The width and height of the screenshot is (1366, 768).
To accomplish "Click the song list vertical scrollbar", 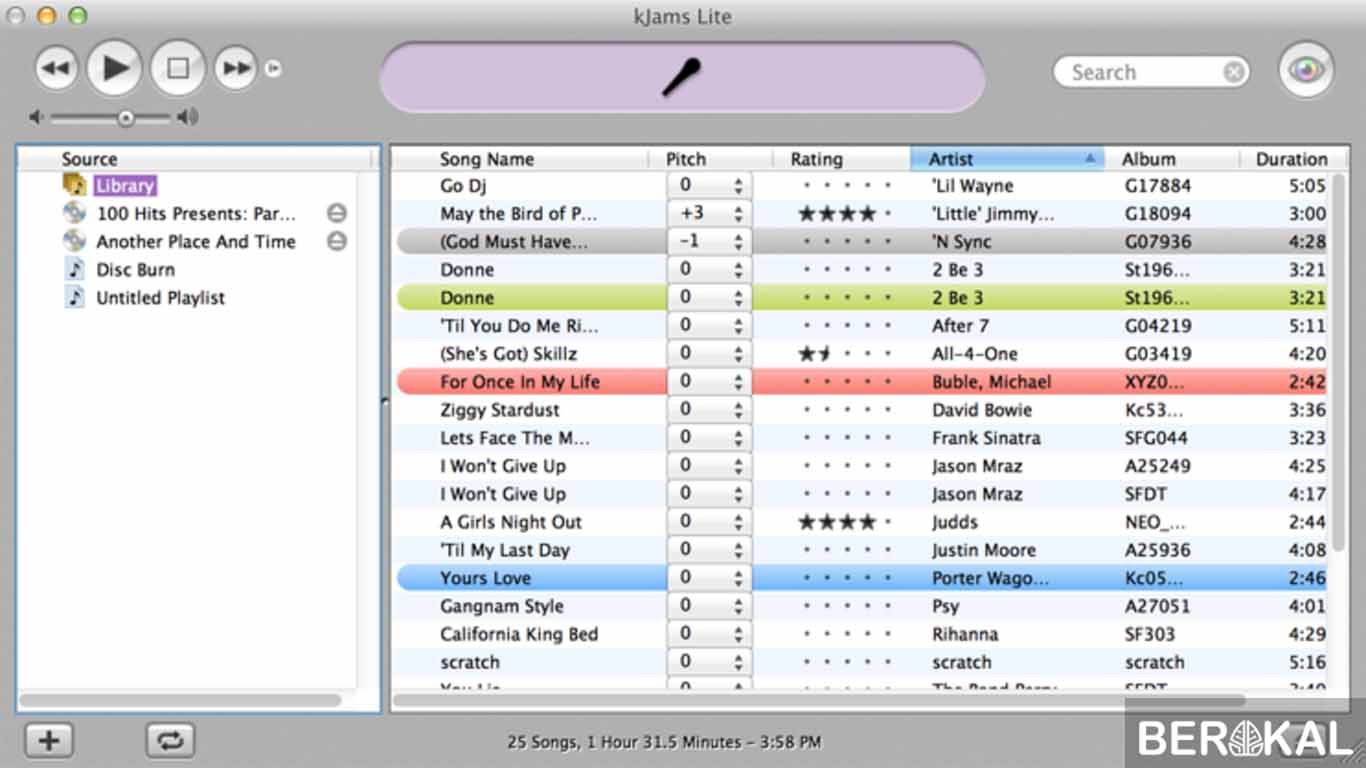I will [1339, 365].
